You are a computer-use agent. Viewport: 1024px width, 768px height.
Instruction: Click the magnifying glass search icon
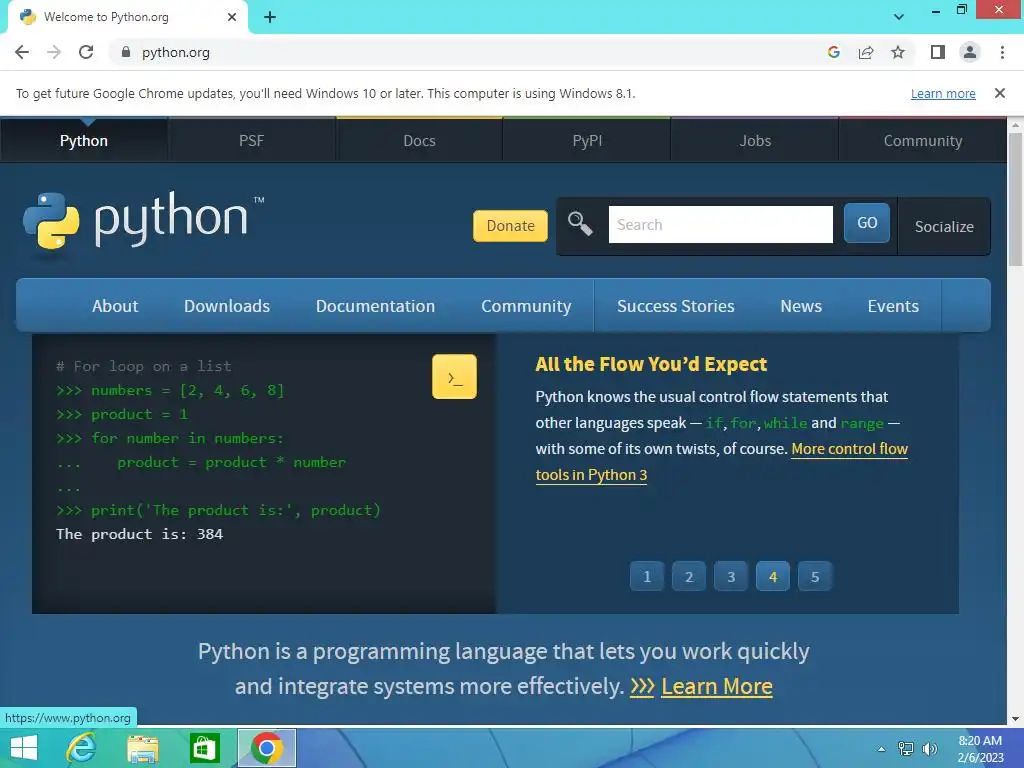(x=580, y=224)
